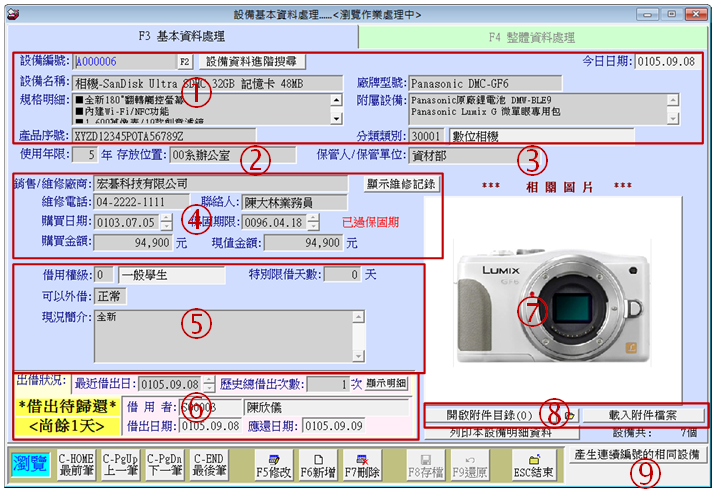Screen dimensions: 716x493
Task: Open 設備資料進階搜尋 advanced search
Action: click(252, 62)
